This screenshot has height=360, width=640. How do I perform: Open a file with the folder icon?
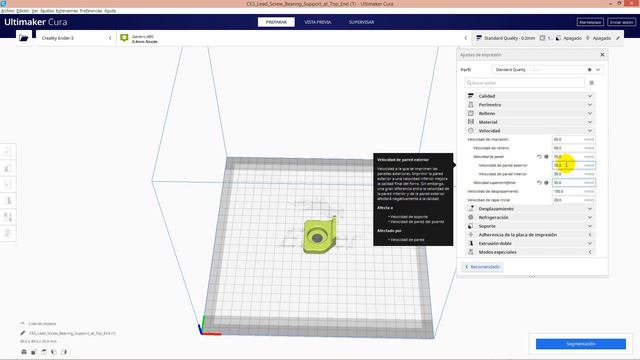pyautogui.click(x=24, y=38)
